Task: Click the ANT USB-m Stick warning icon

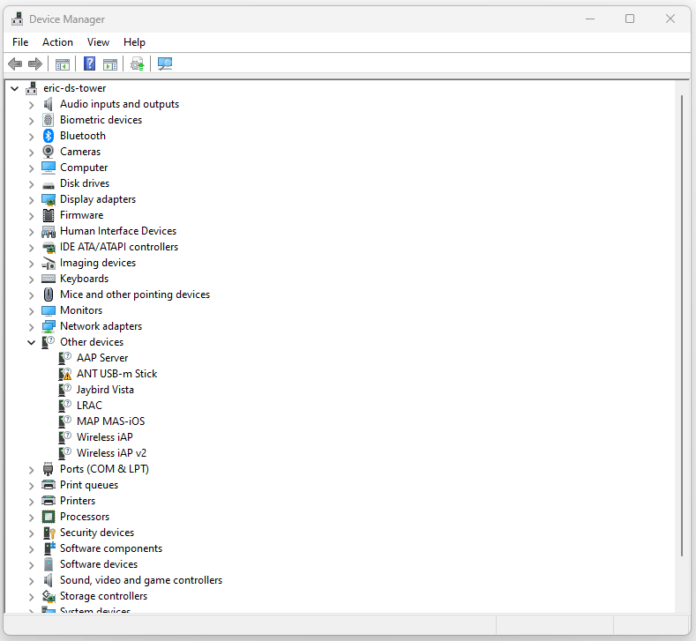Action: (65, 374)
